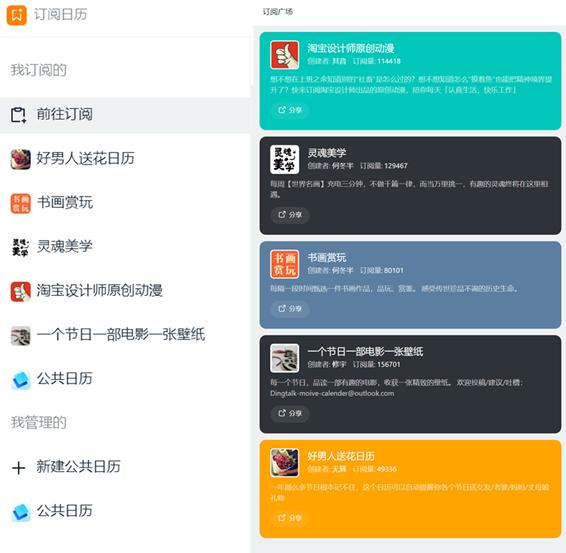Open 前往订阅 in the sidebar
Viewport: 566px width, 553px height.
125,115
